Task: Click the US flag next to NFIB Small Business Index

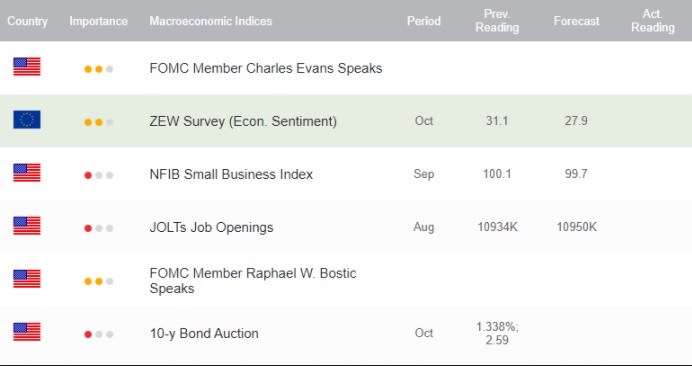Action: tap(27, 173)
